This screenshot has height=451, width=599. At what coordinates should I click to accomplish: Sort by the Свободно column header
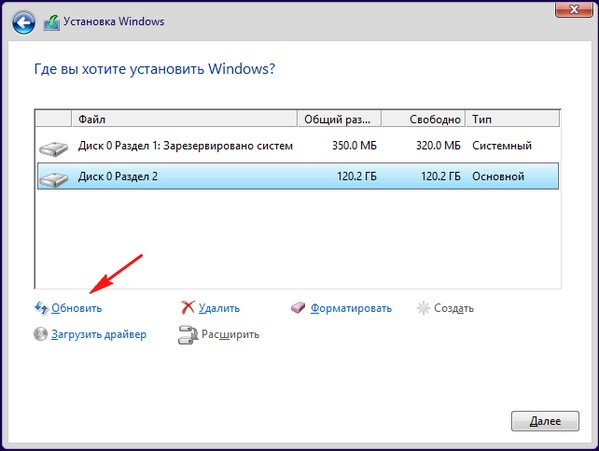pyautogui.click(x=424, y=119)
